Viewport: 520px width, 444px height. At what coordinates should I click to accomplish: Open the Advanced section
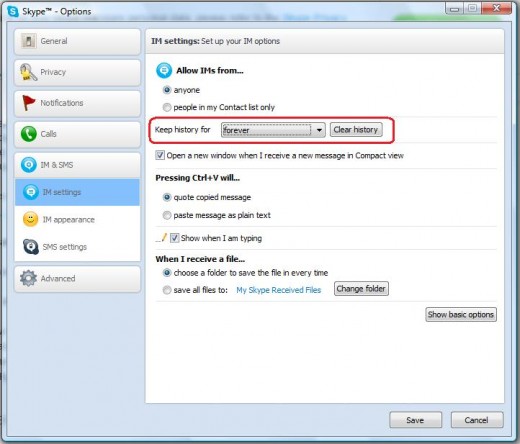[x=77, y=279]
